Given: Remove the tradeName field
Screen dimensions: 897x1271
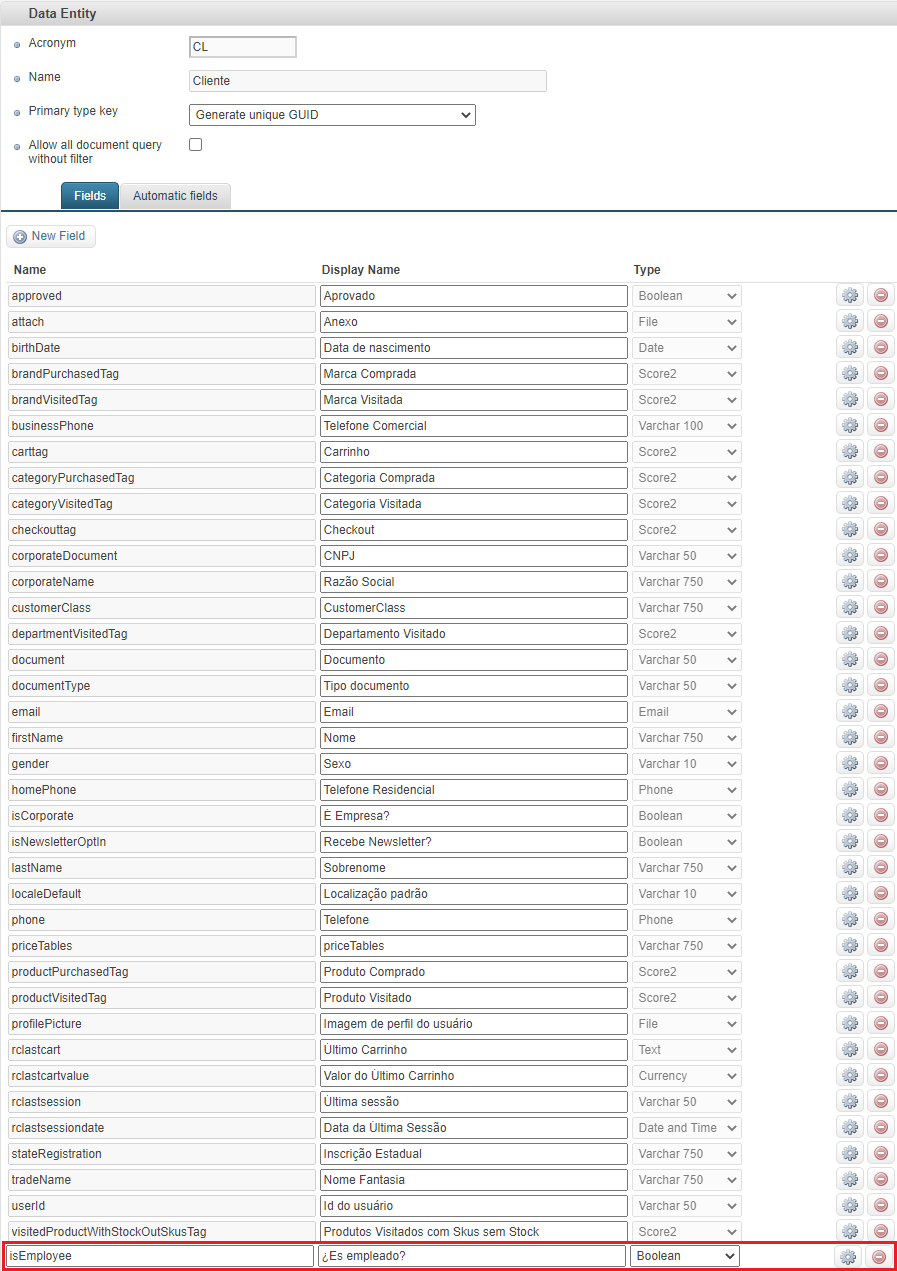Looking at the screenshot, I should 881,1179.
